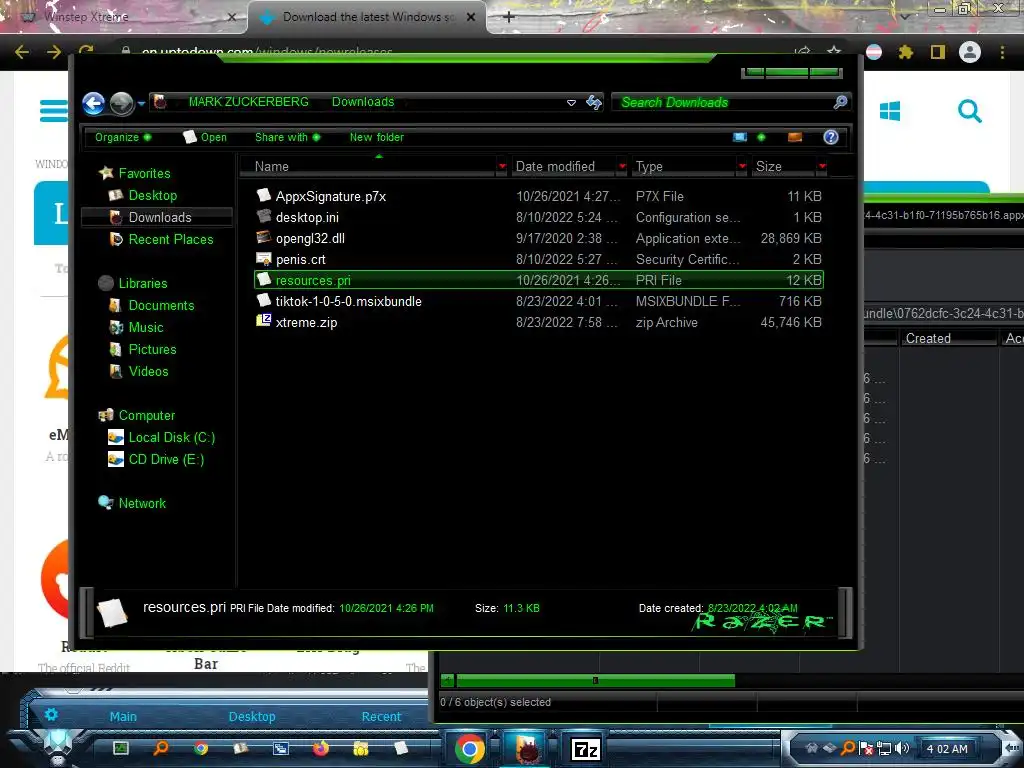Select the resources.pri file row name
The width and height of the screenshot is (1024, 768).
313,280
